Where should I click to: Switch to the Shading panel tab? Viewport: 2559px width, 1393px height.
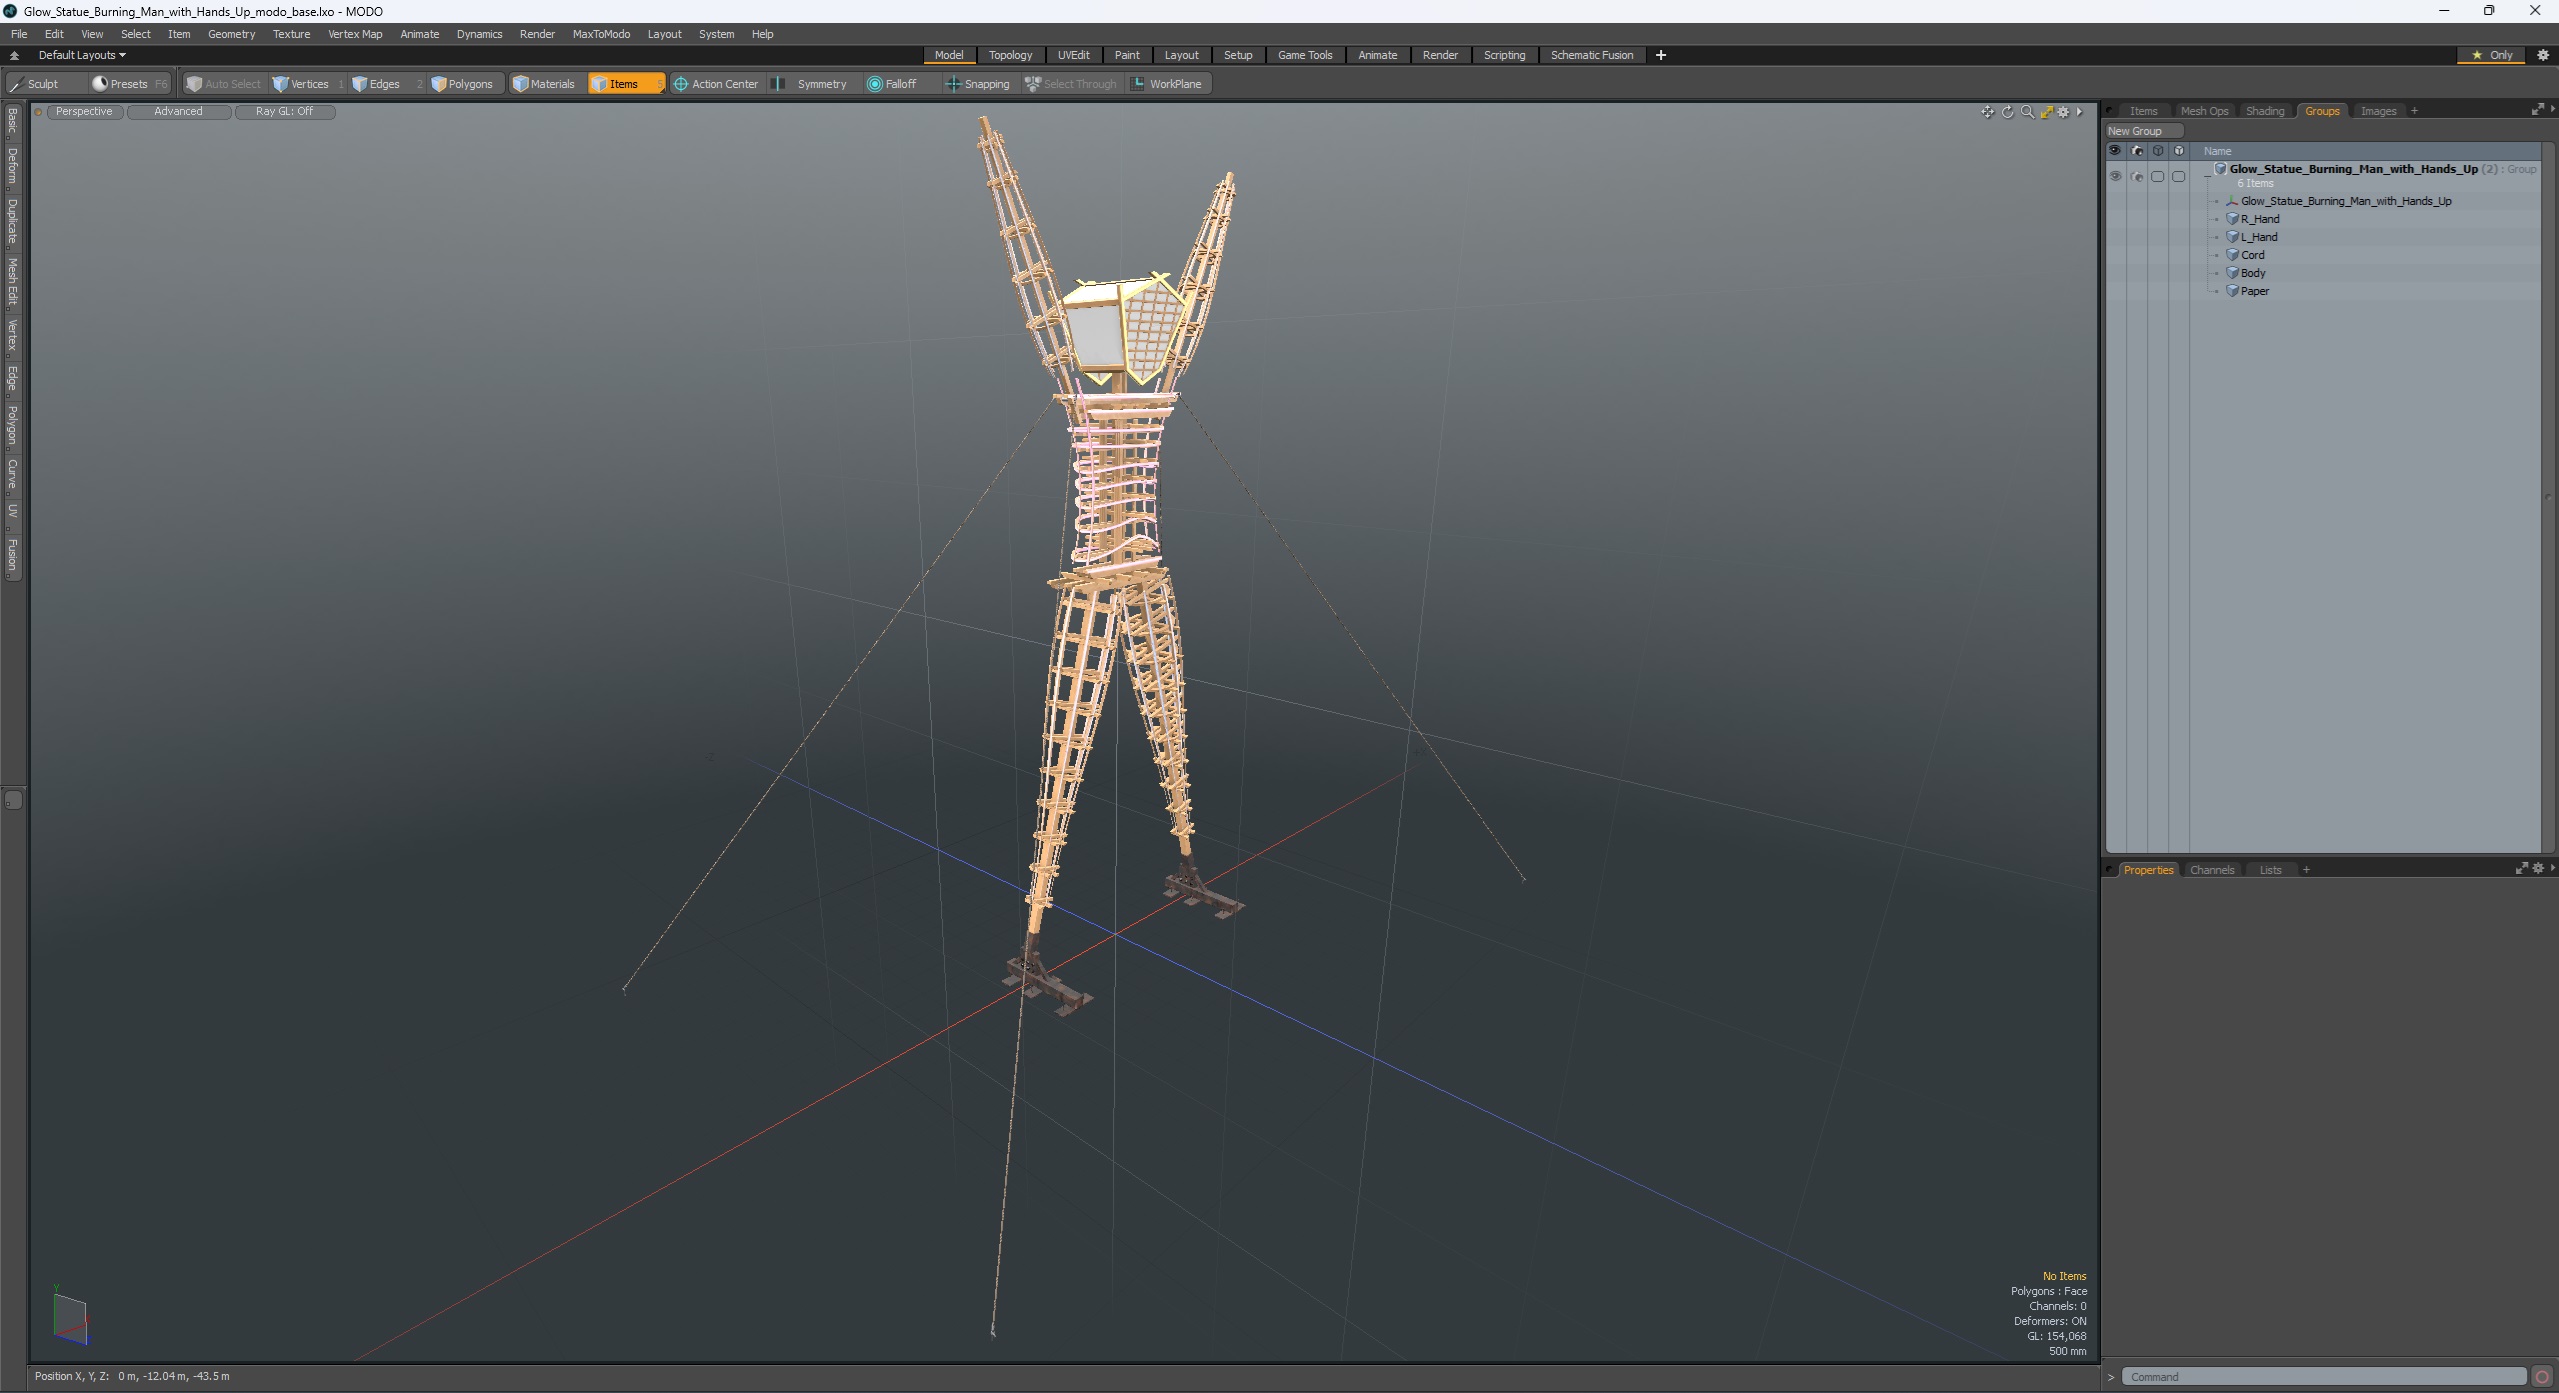2265,111
